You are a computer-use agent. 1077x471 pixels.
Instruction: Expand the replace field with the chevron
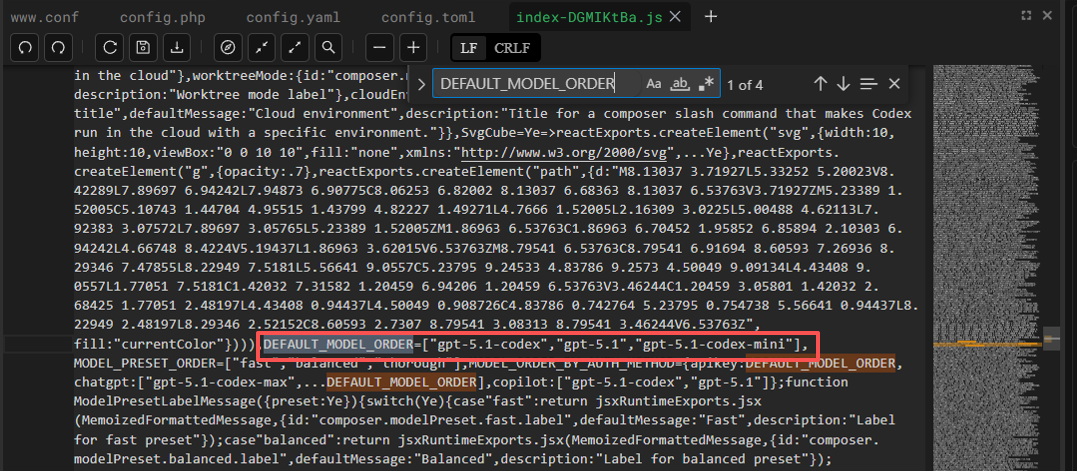point(421,85)
